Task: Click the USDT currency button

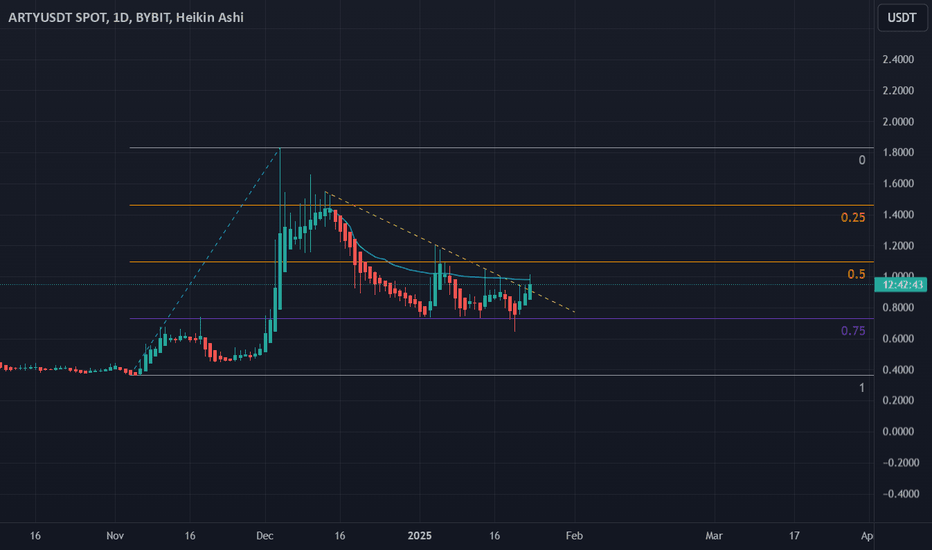Action: pos(902,17)
